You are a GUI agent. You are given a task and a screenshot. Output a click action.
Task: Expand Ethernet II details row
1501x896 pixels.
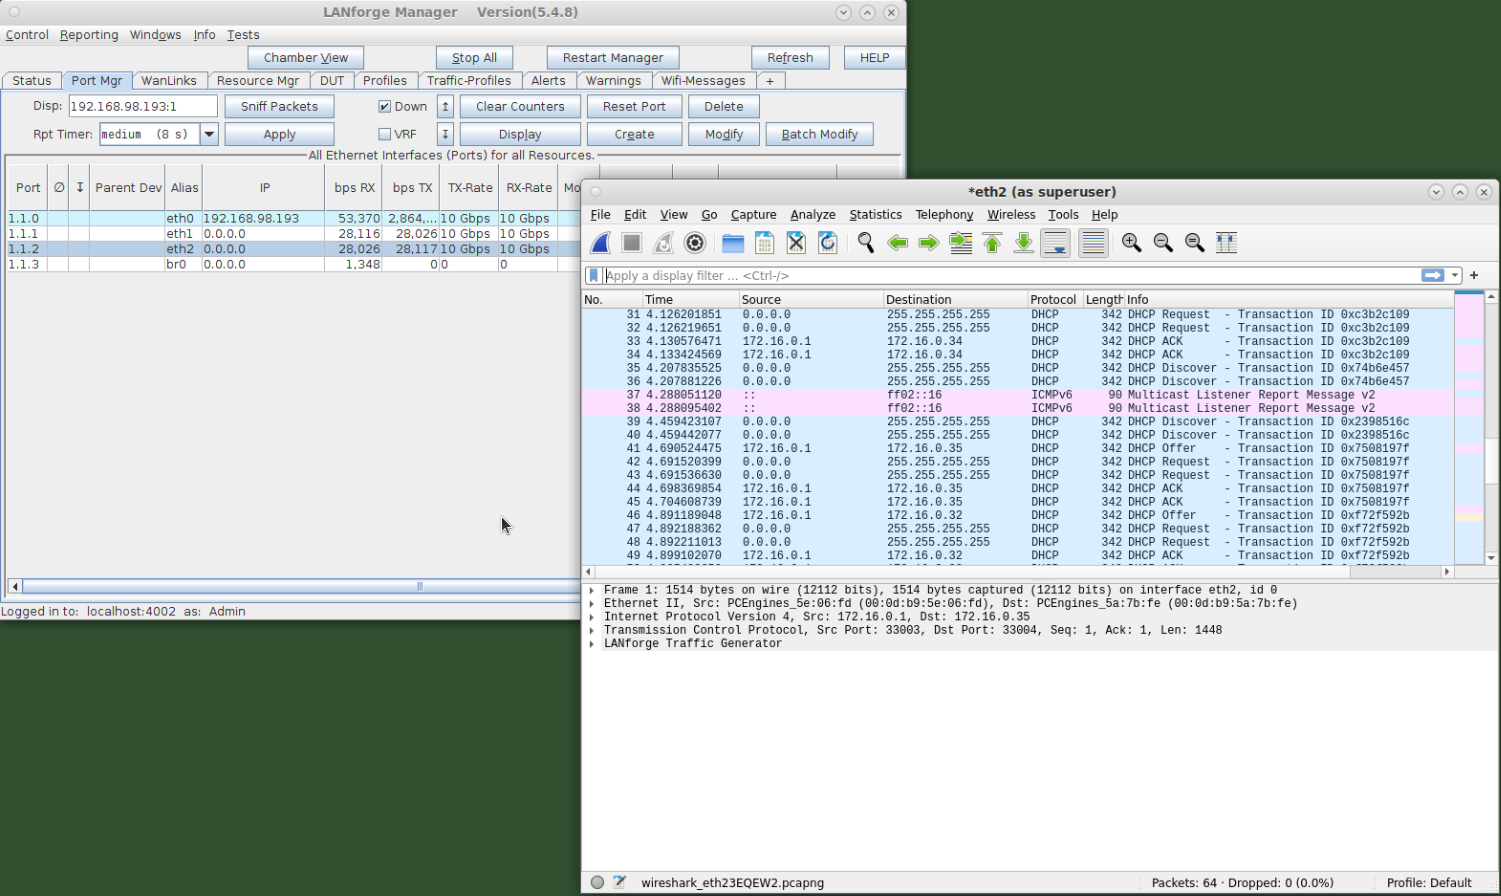click(592, 603)
